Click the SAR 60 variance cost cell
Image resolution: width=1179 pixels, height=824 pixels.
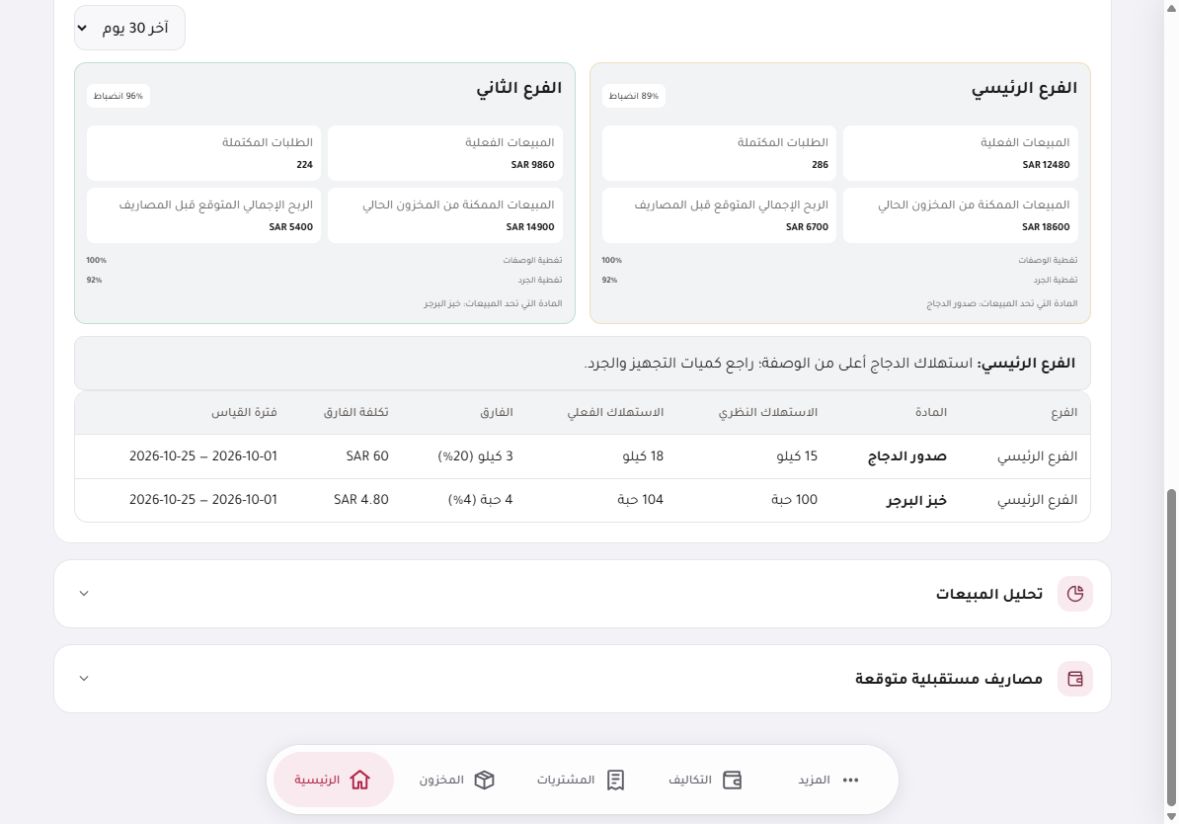point(367,456)
